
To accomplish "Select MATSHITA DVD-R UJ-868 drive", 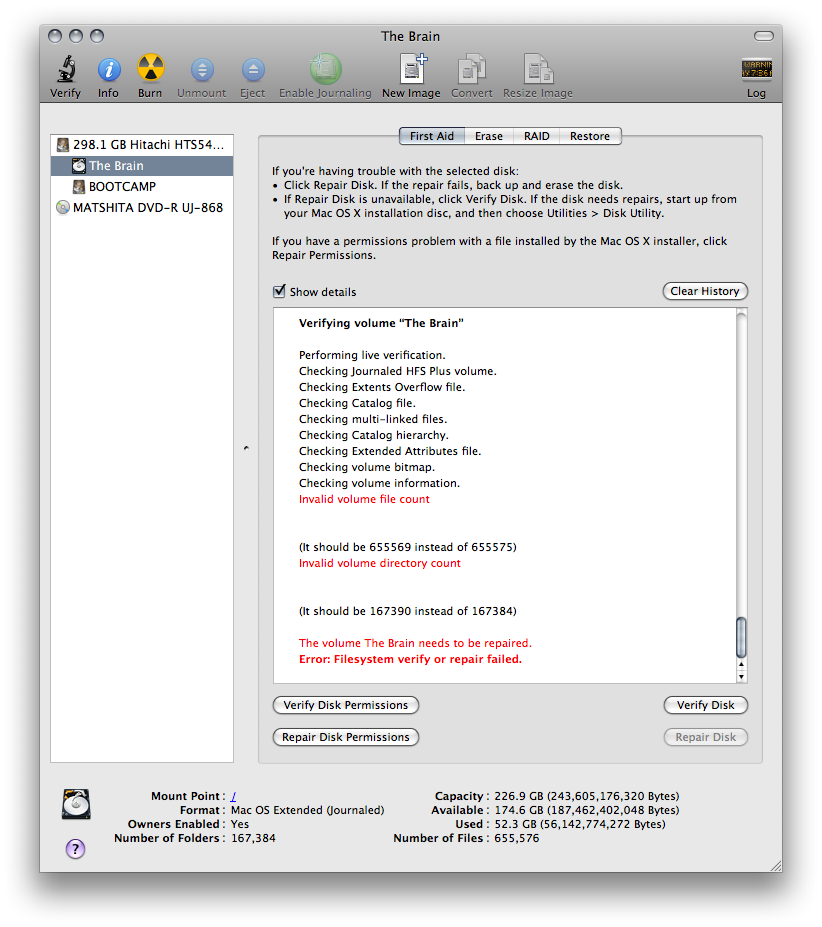I will [x=142, y=208].
